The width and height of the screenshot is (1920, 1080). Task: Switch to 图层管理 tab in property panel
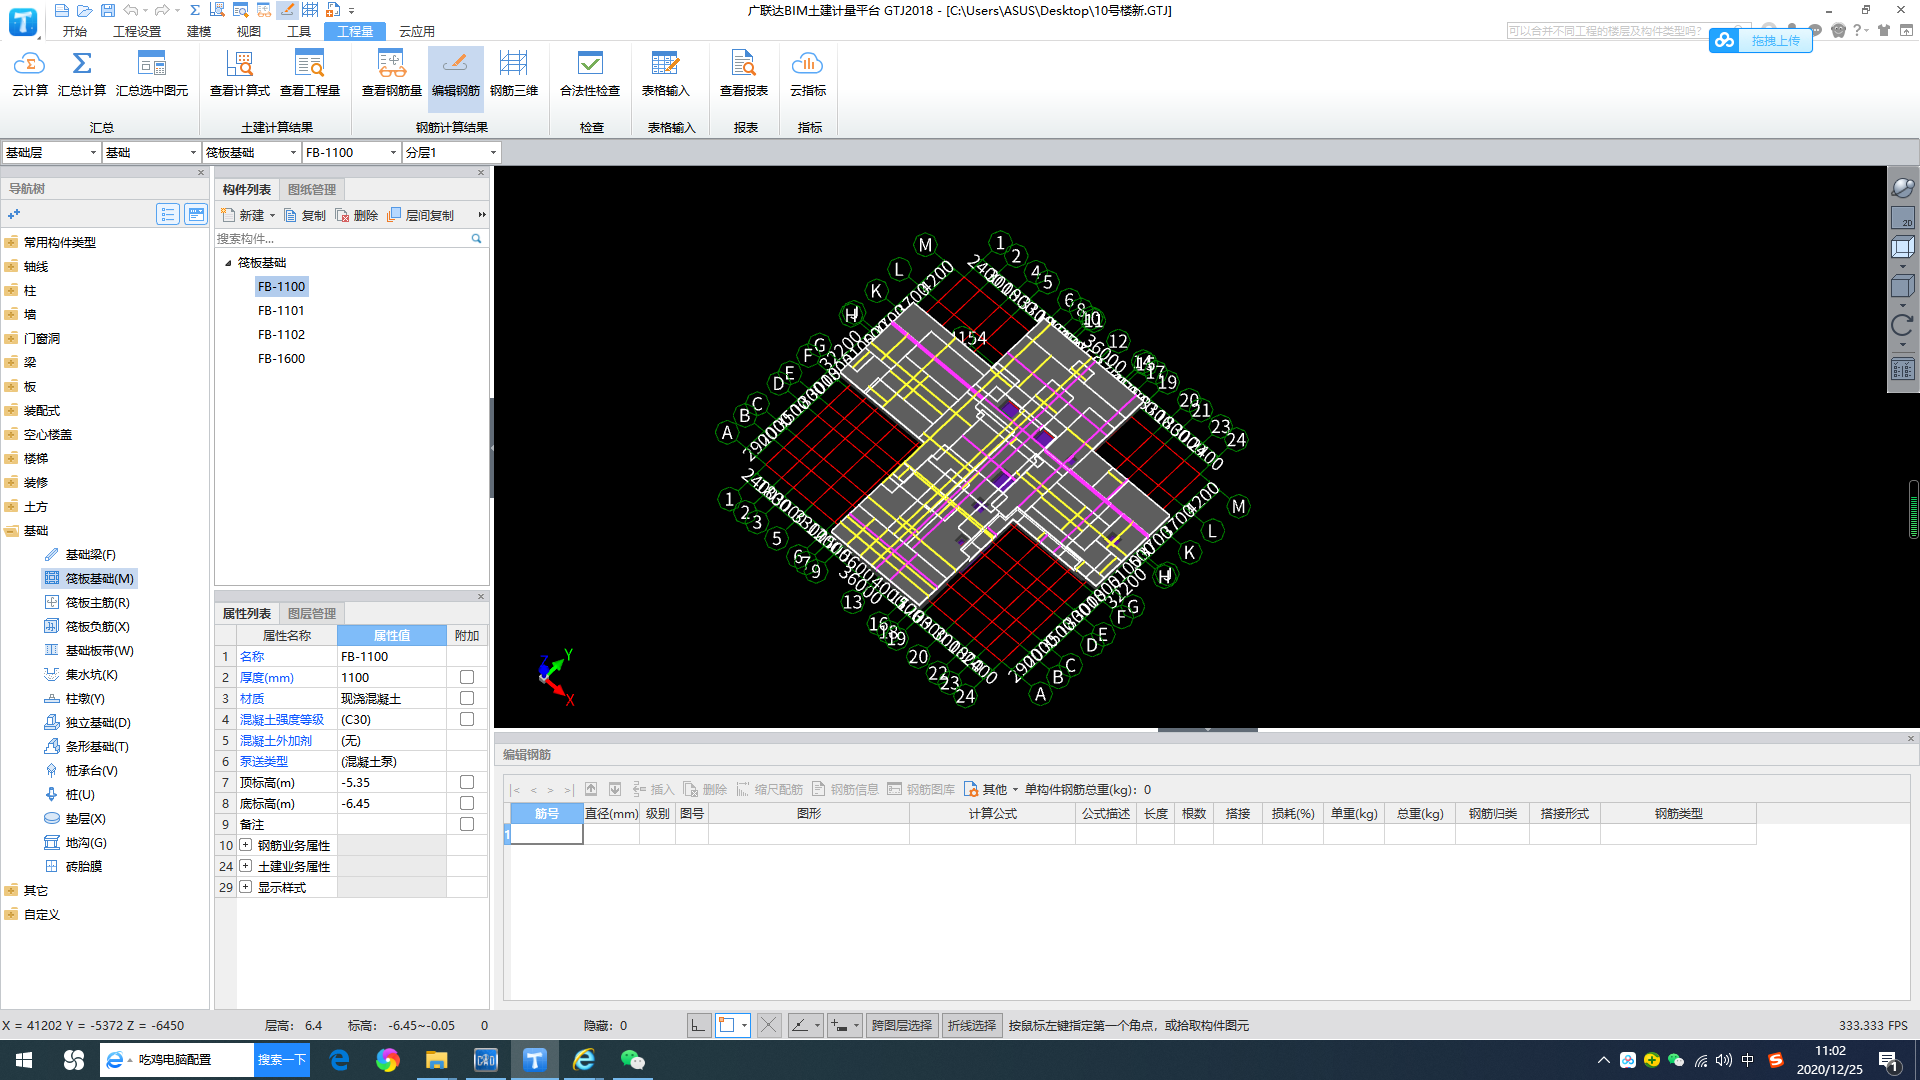point(312,613)
